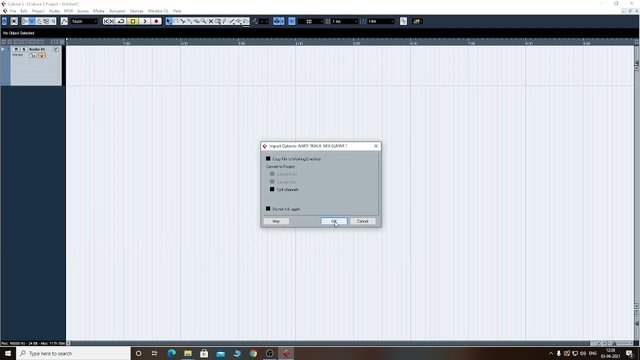Open the color selector dropdown in toolbar
This screenshot has height=360, width=640.
click(417, 21)
